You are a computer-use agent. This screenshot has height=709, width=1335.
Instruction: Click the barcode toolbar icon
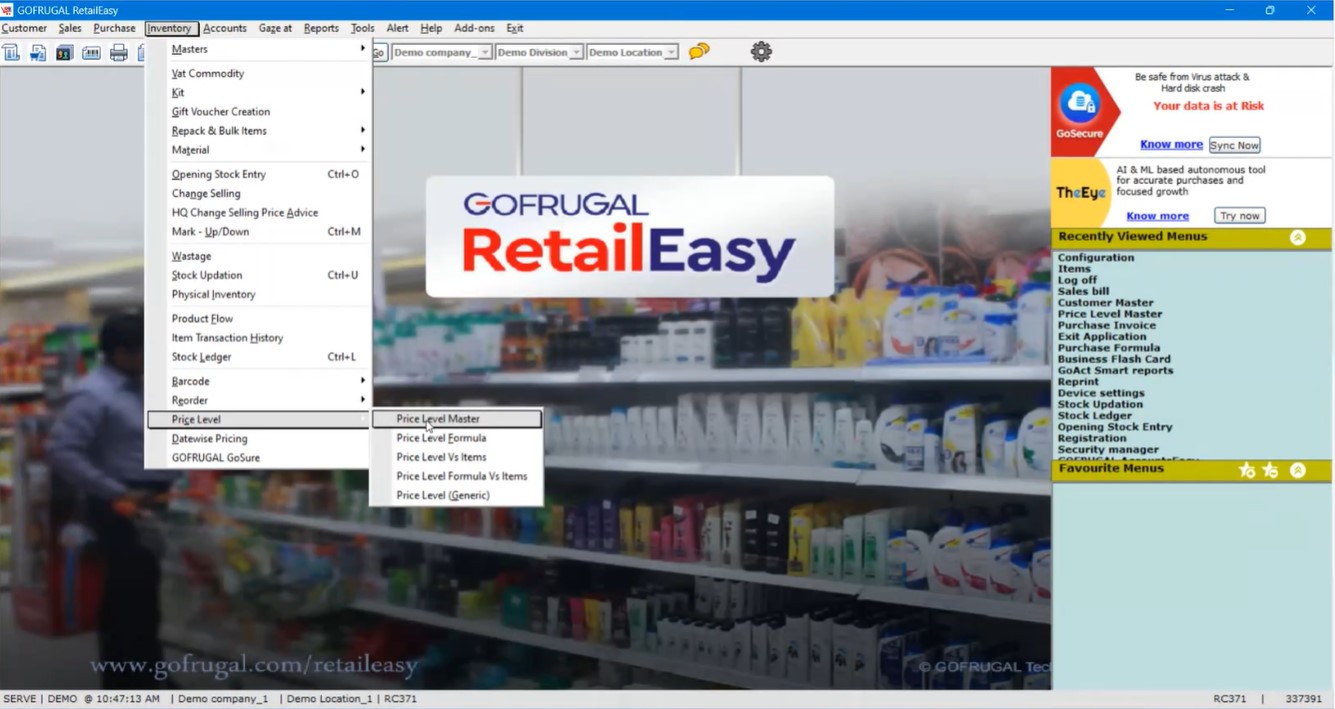[x=91, y=52]
